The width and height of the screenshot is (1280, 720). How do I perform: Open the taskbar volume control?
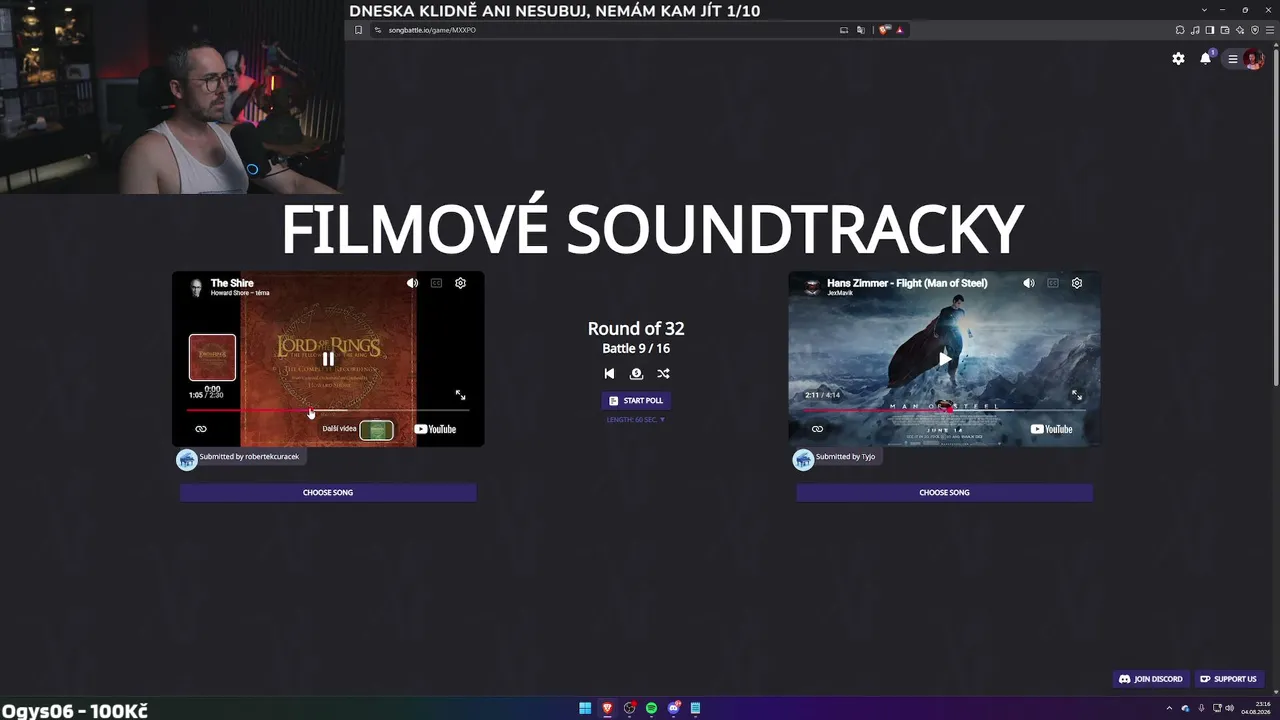coord(1229,708)
